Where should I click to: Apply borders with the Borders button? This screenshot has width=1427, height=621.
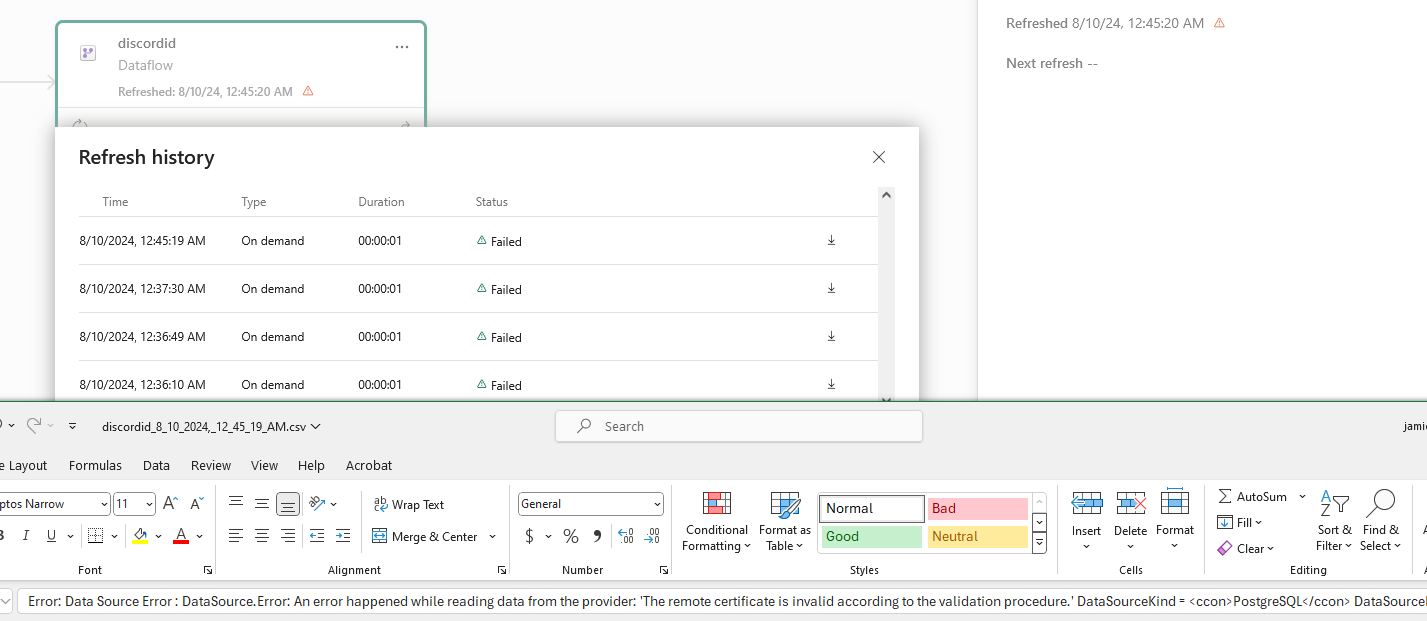click(94, 536)
